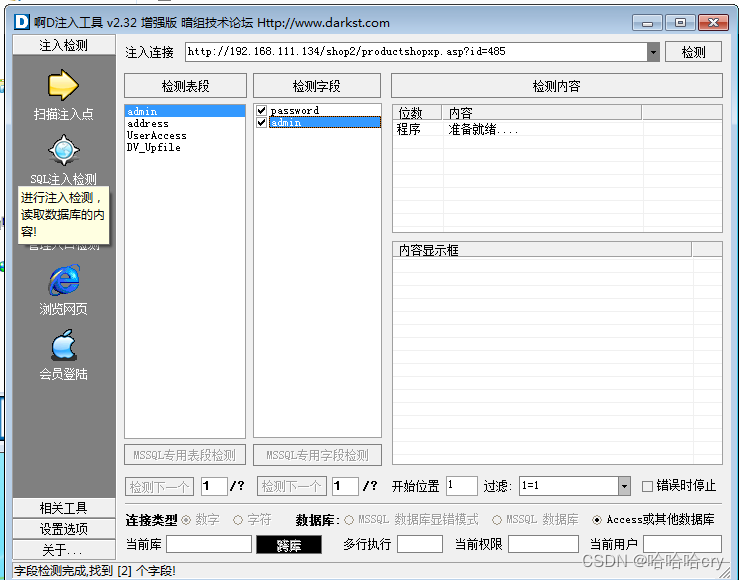This screenshot has height=580, width=739.
Task: Select the 字符 connection type radio
Action: [x=238, y=520]
